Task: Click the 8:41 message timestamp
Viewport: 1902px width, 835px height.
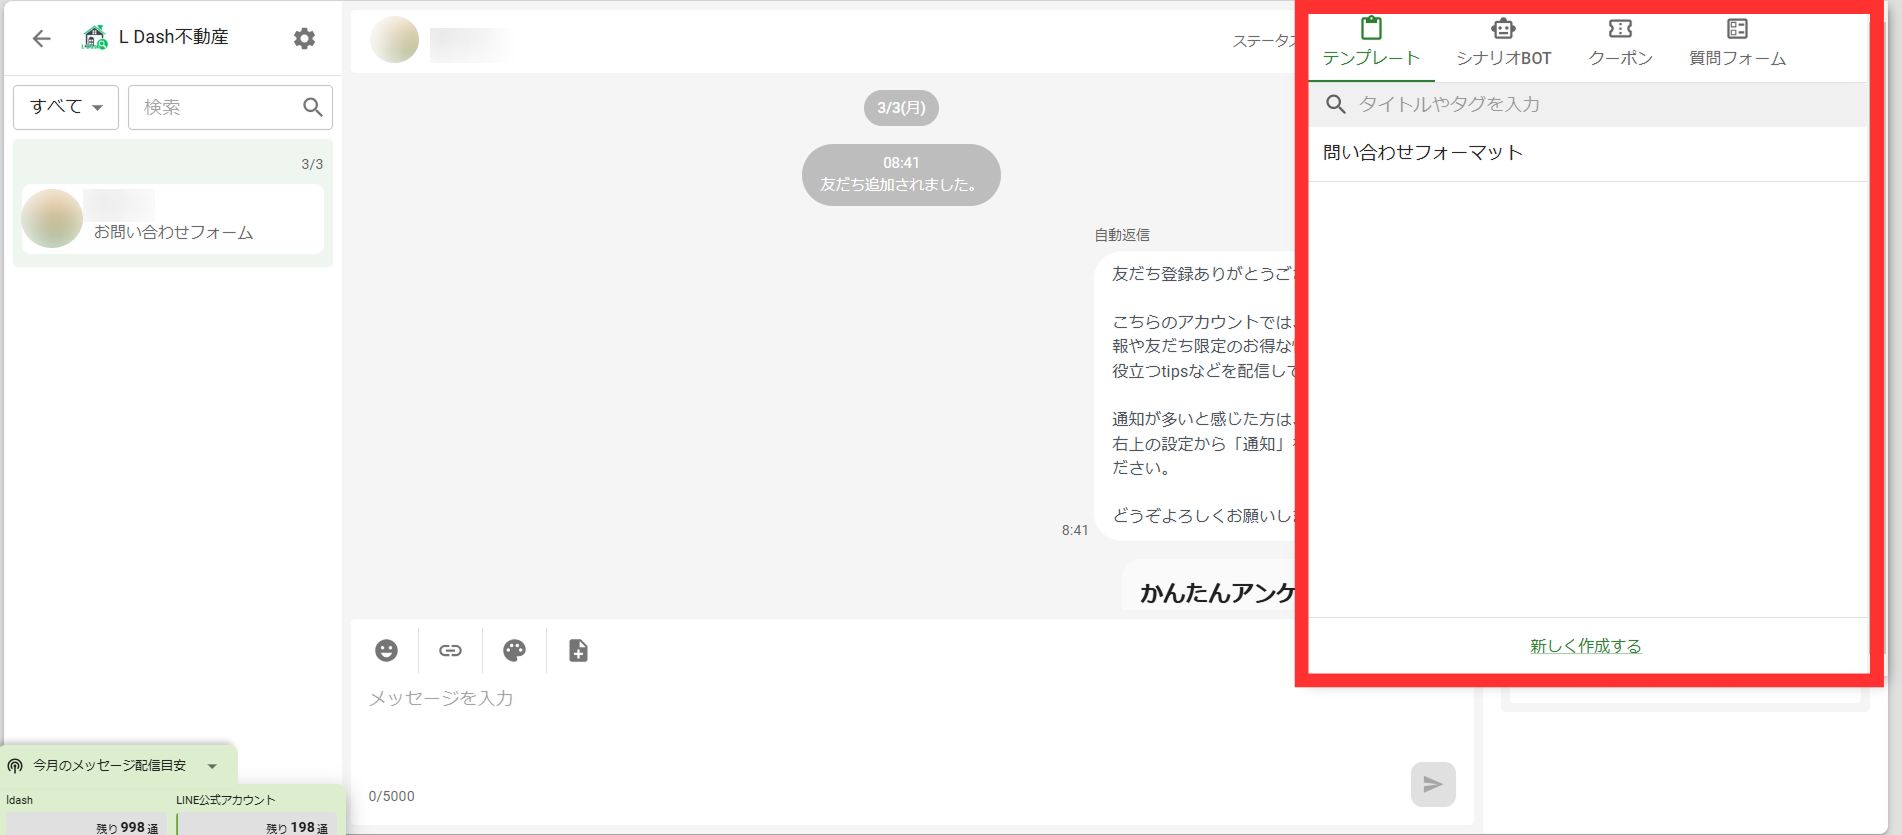Action: coord(1075,530)
